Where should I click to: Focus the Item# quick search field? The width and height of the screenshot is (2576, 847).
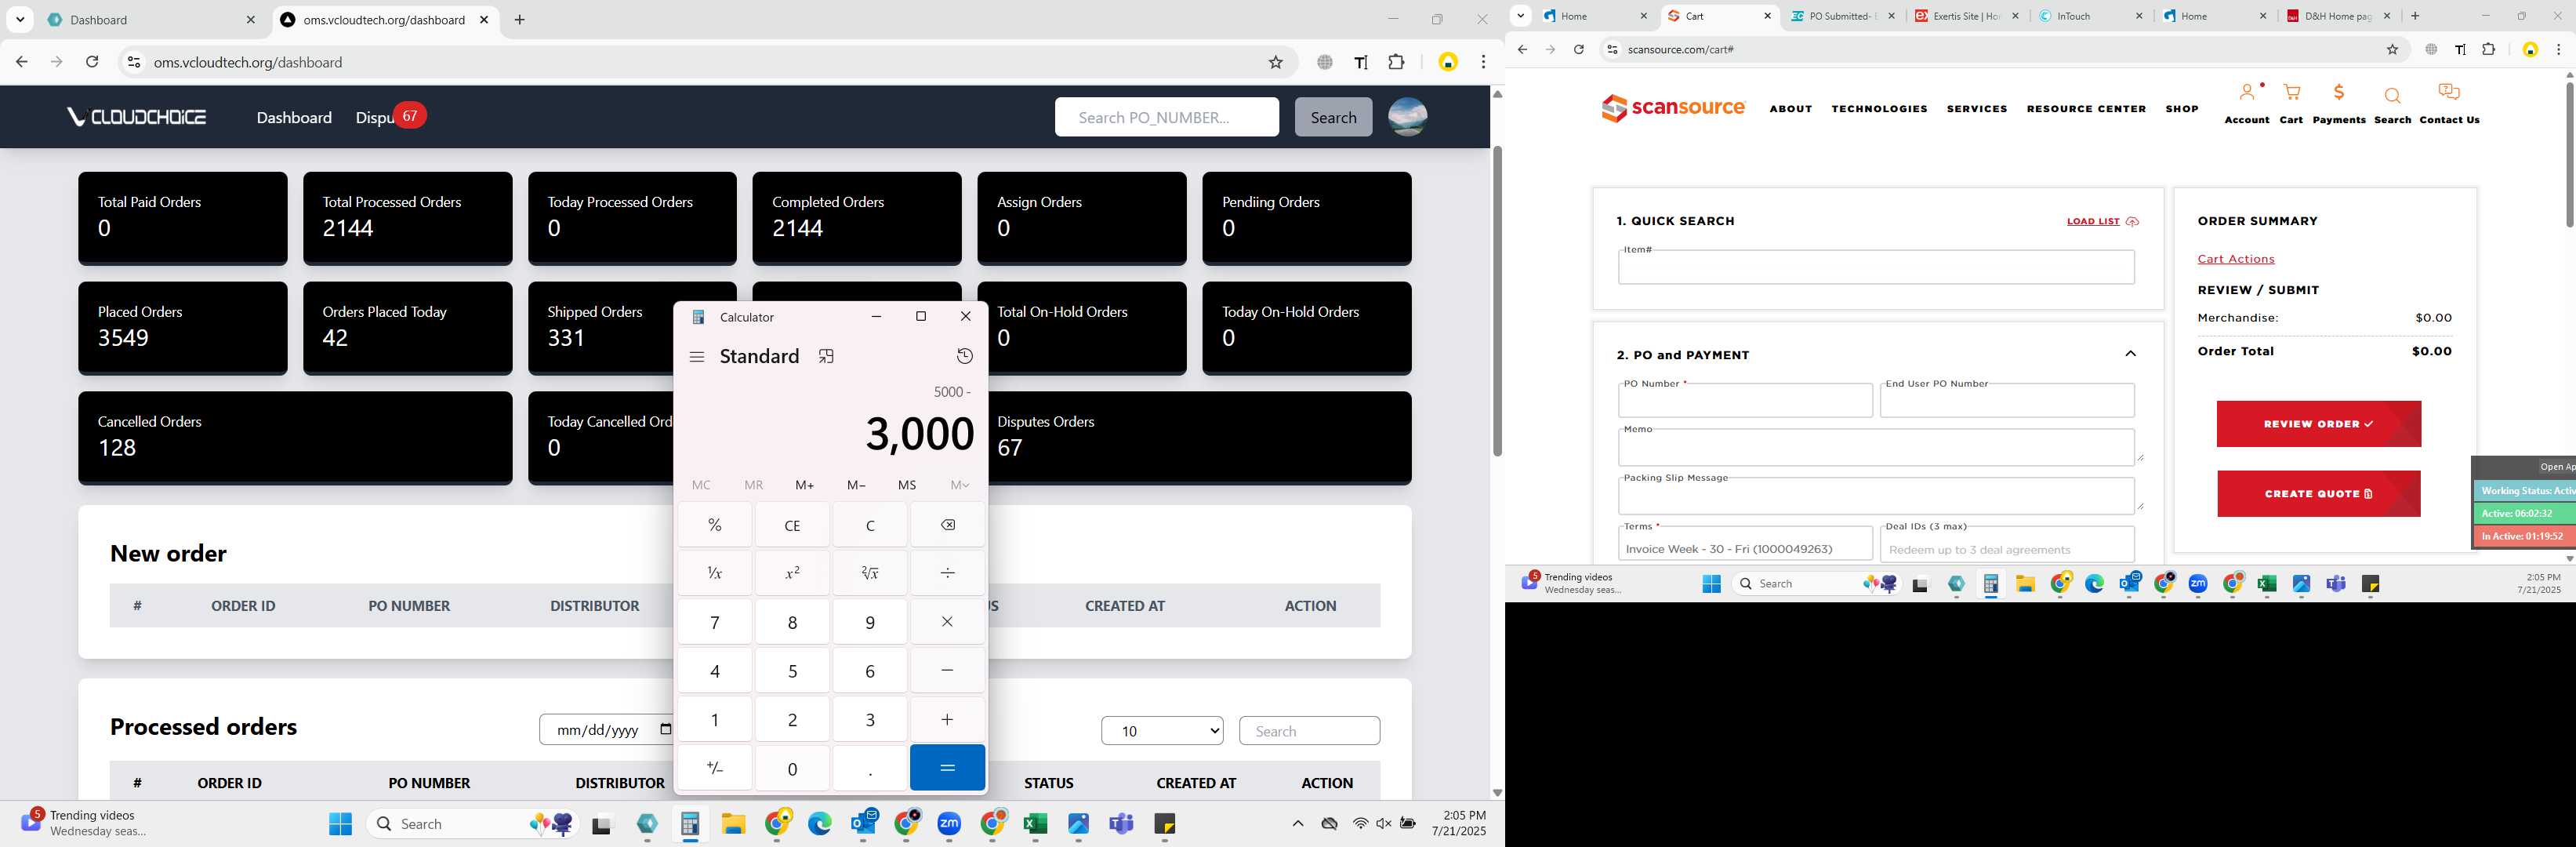[1876, 267]
